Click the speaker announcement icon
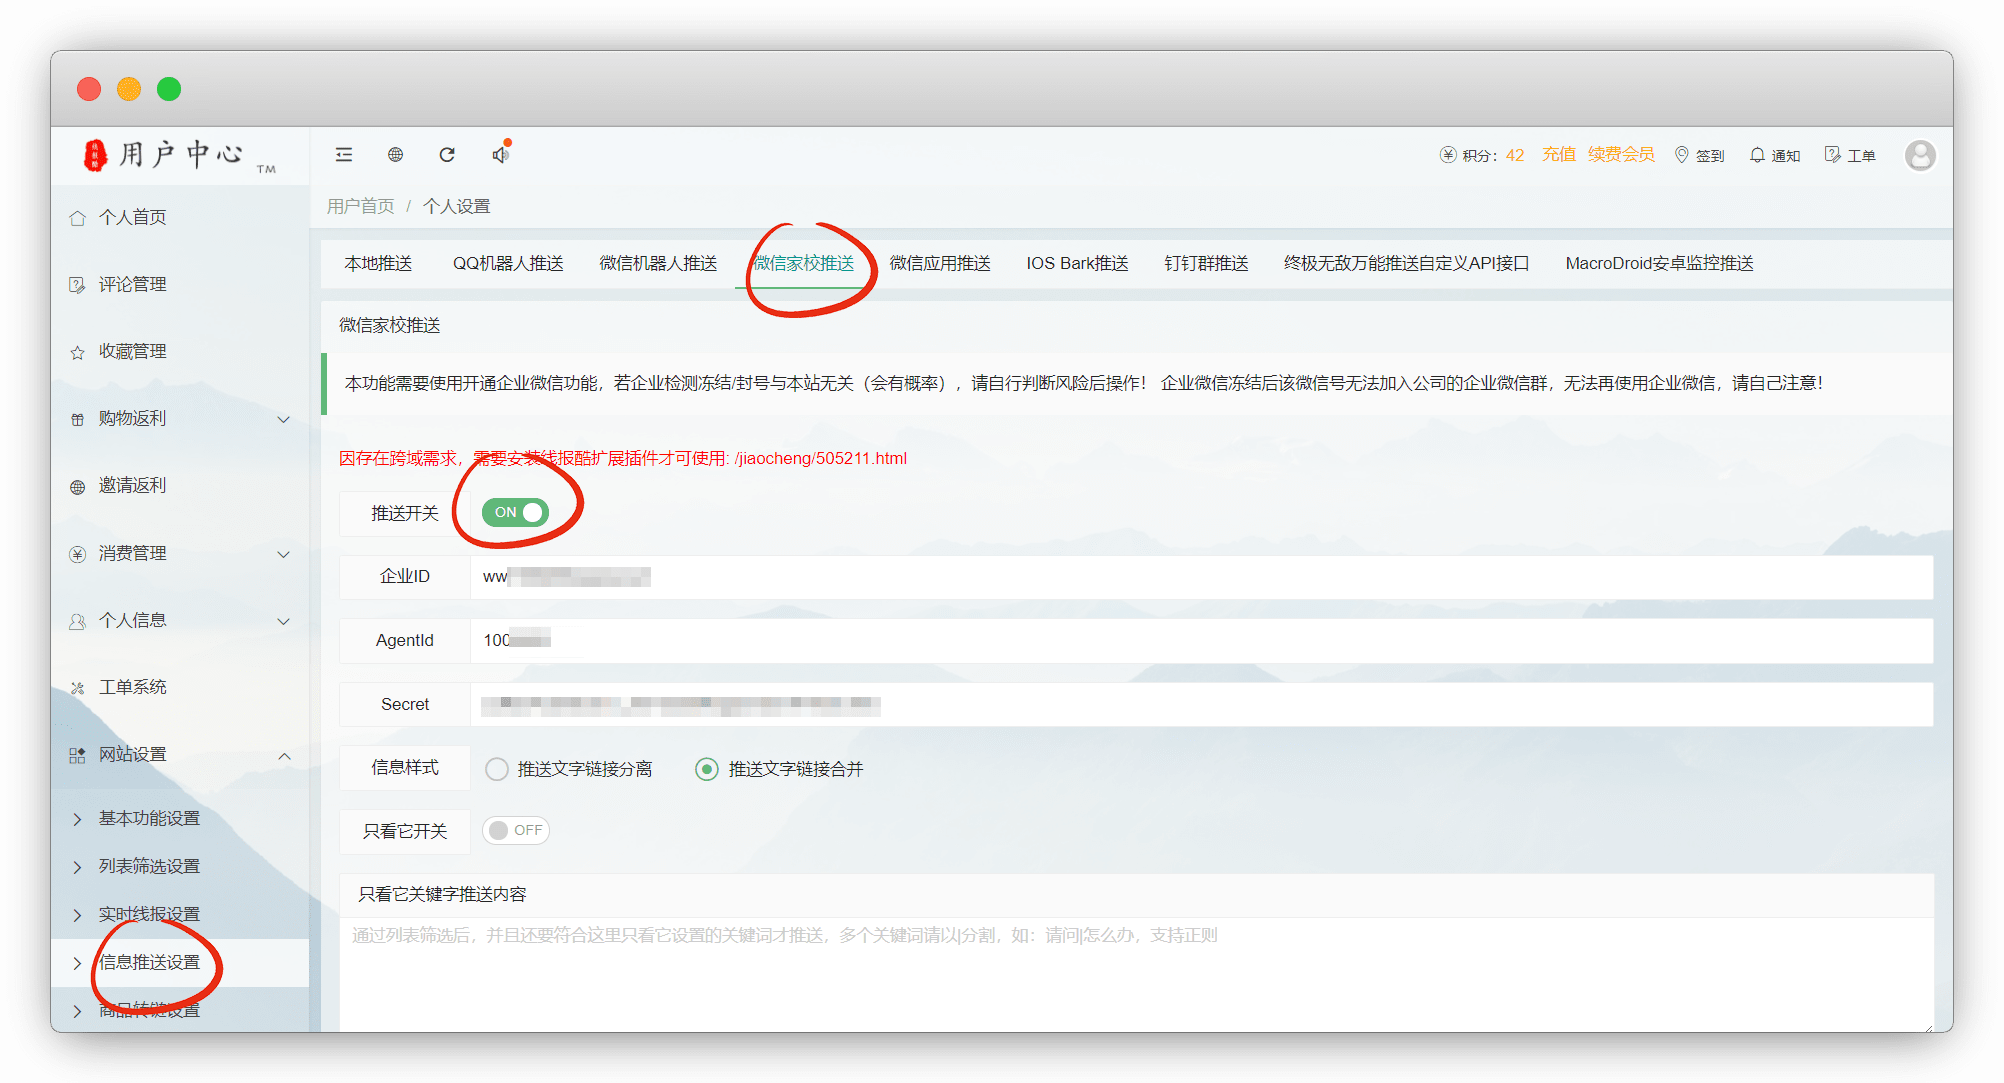 [501, 155]
